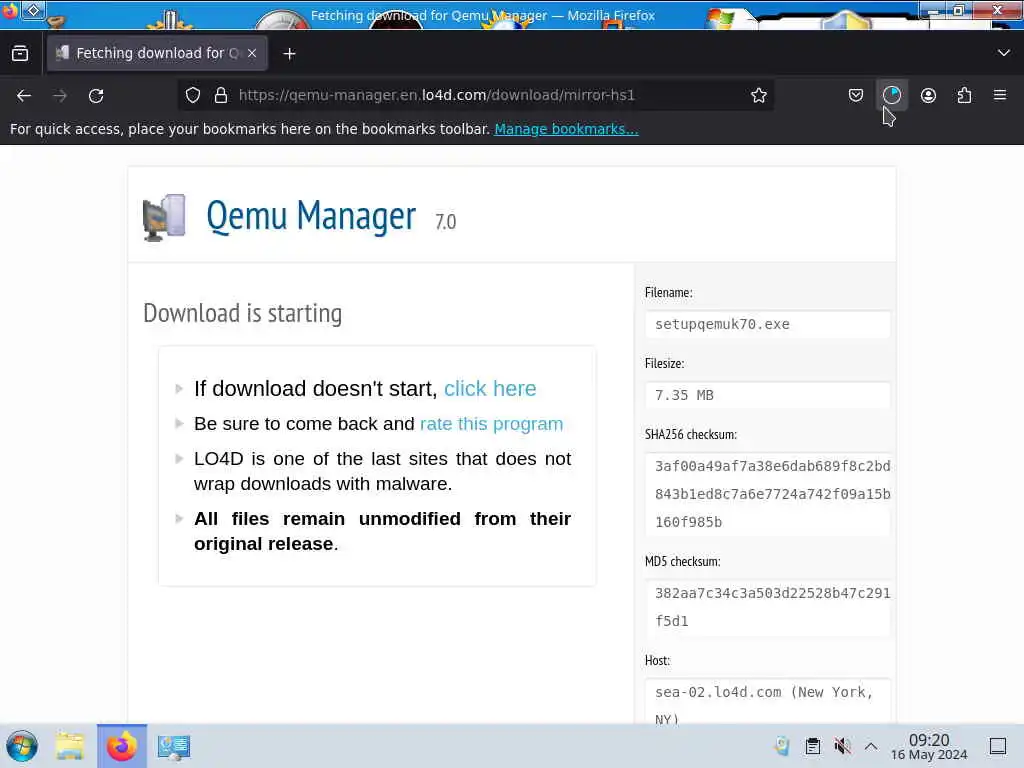This screenshot has height=768, width=1024.
Task: Click the 7.0 version label
Action: pos(445,222)
